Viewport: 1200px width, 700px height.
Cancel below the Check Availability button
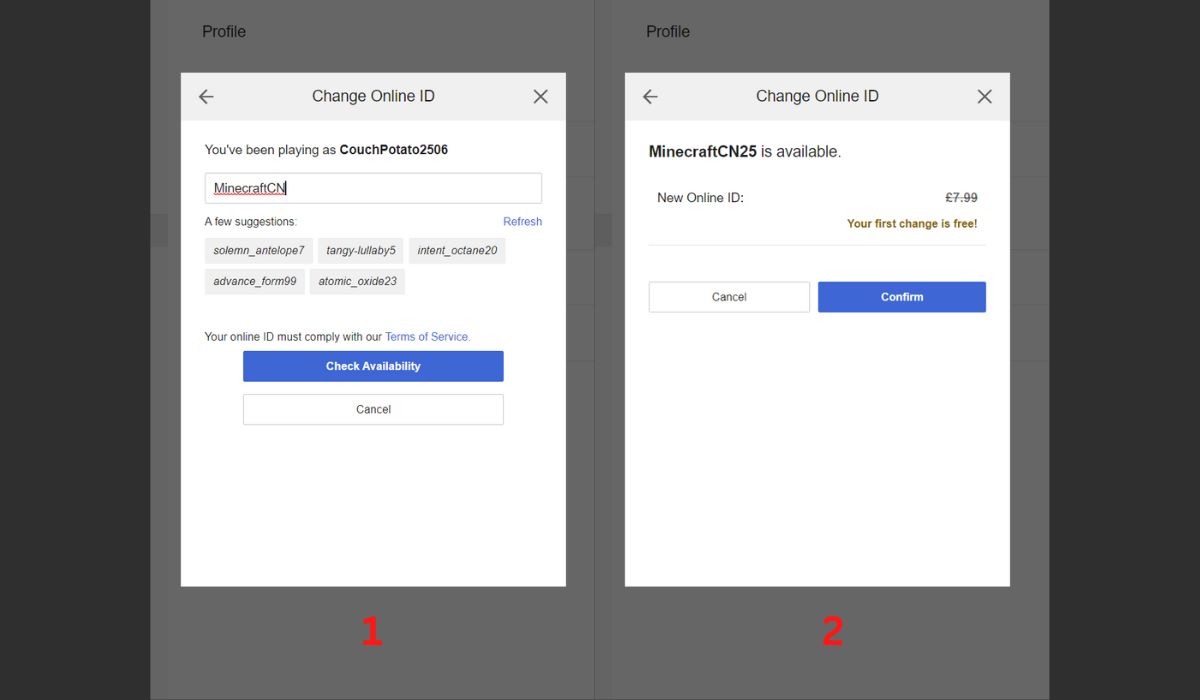(373, 410)
